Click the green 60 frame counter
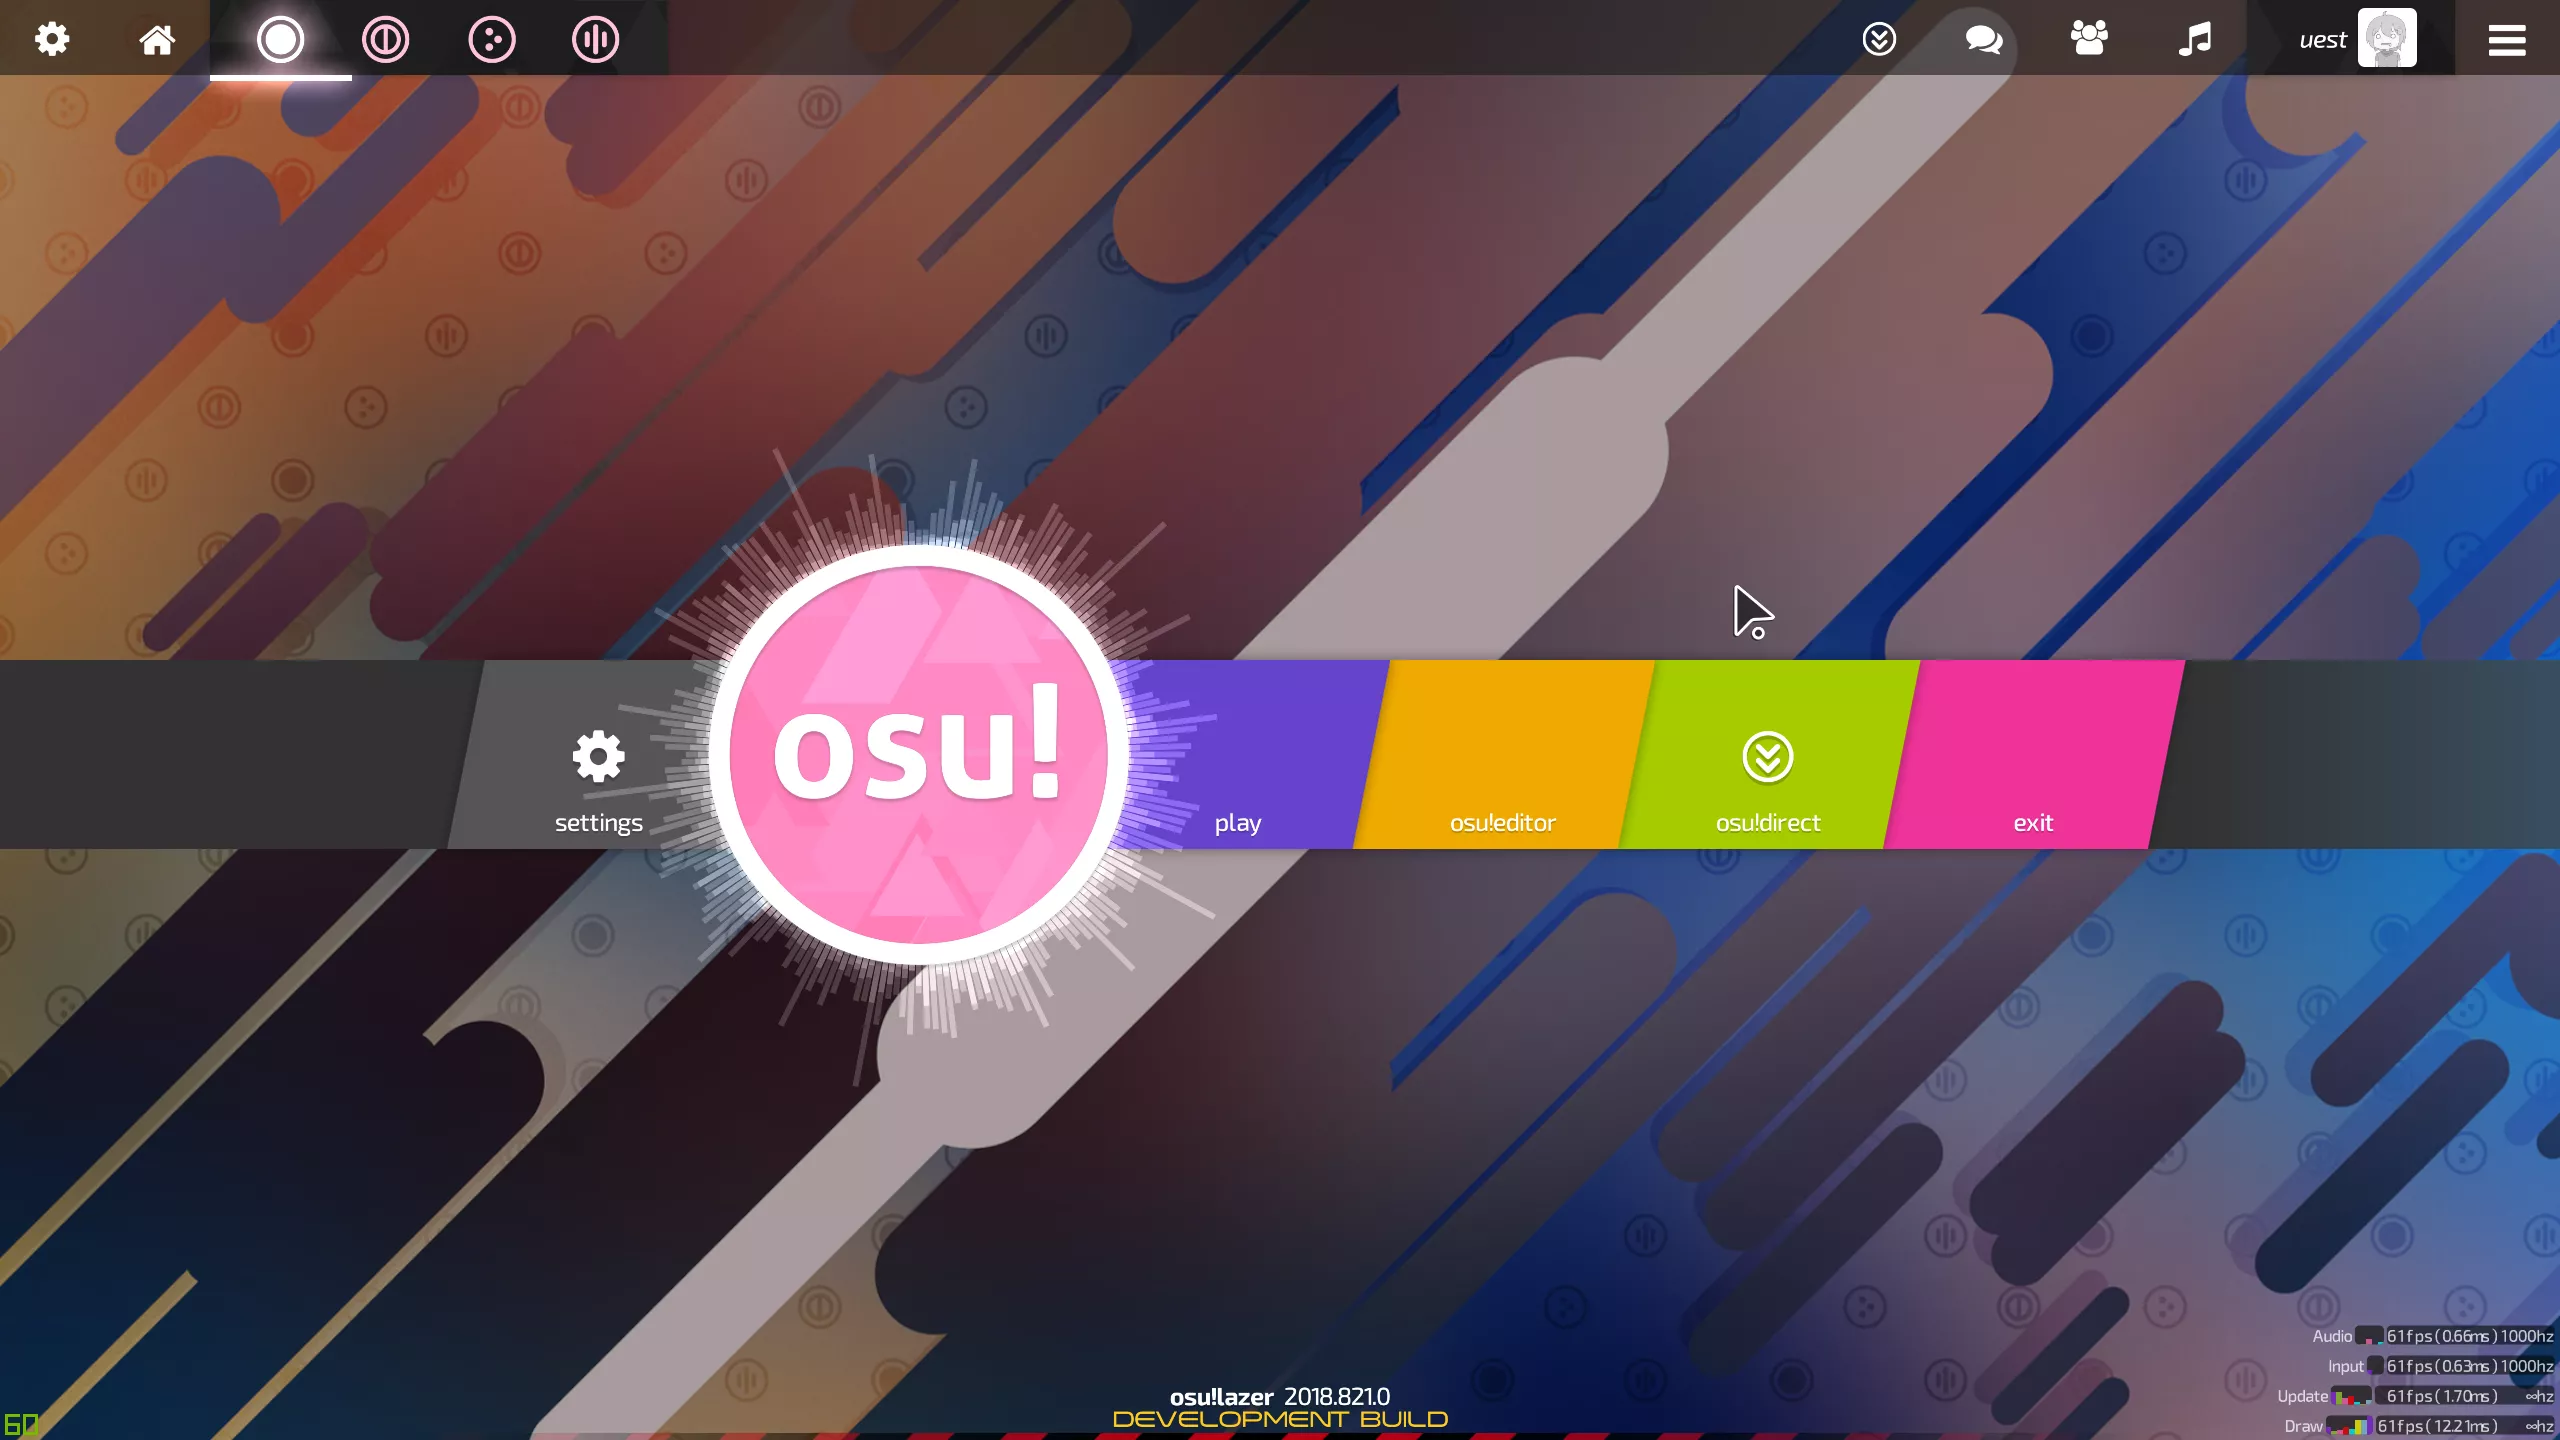This screenshot has width=2560, height=1440. pos(21,1424)
